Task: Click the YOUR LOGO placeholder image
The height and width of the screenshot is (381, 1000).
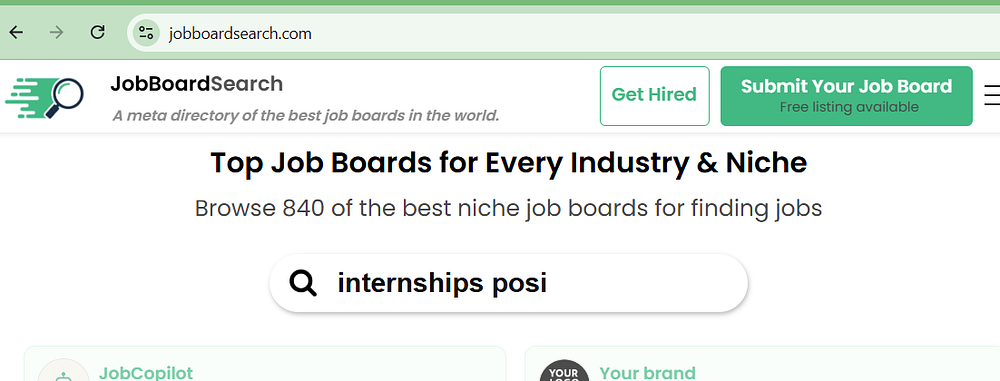Action: point(564,370)
